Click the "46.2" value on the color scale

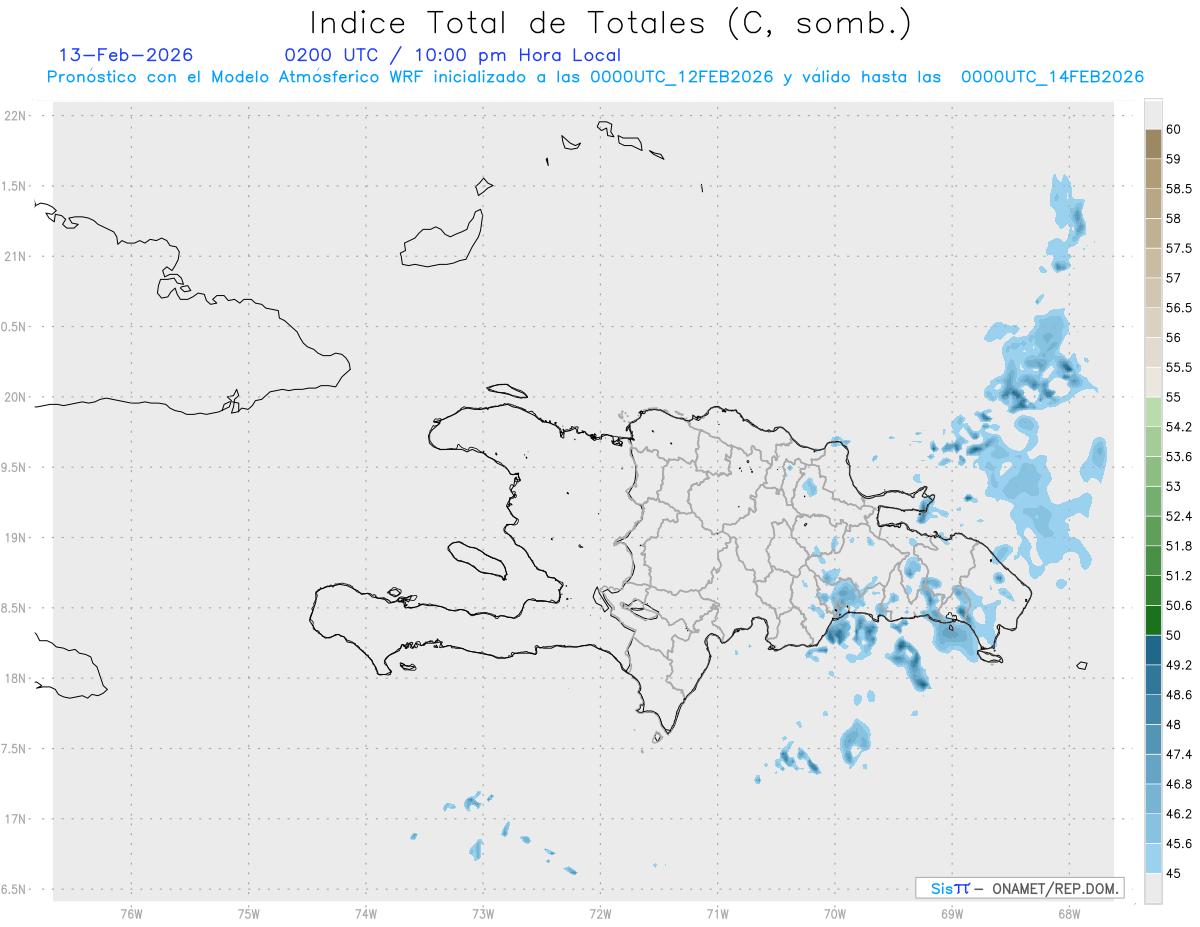[x=1179, y=813]
